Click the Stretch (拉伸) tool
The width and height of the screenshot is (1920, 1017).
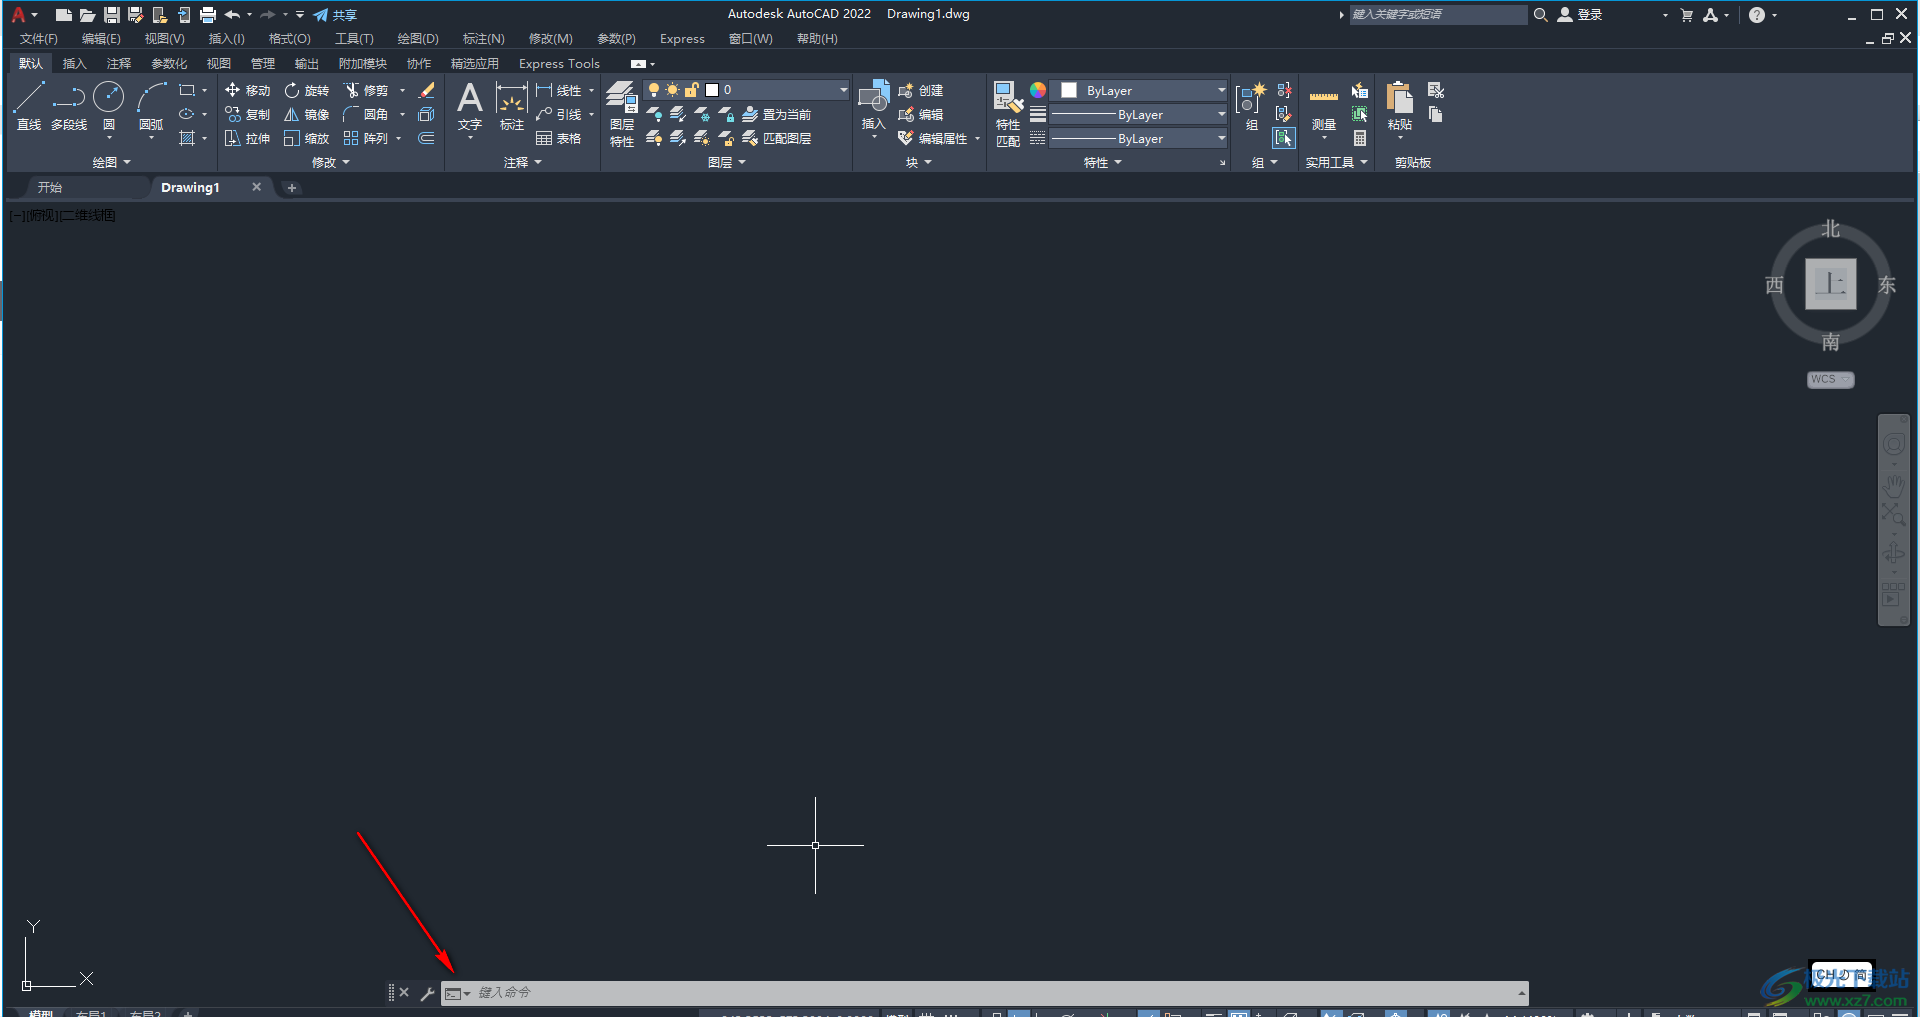[247, 138]
